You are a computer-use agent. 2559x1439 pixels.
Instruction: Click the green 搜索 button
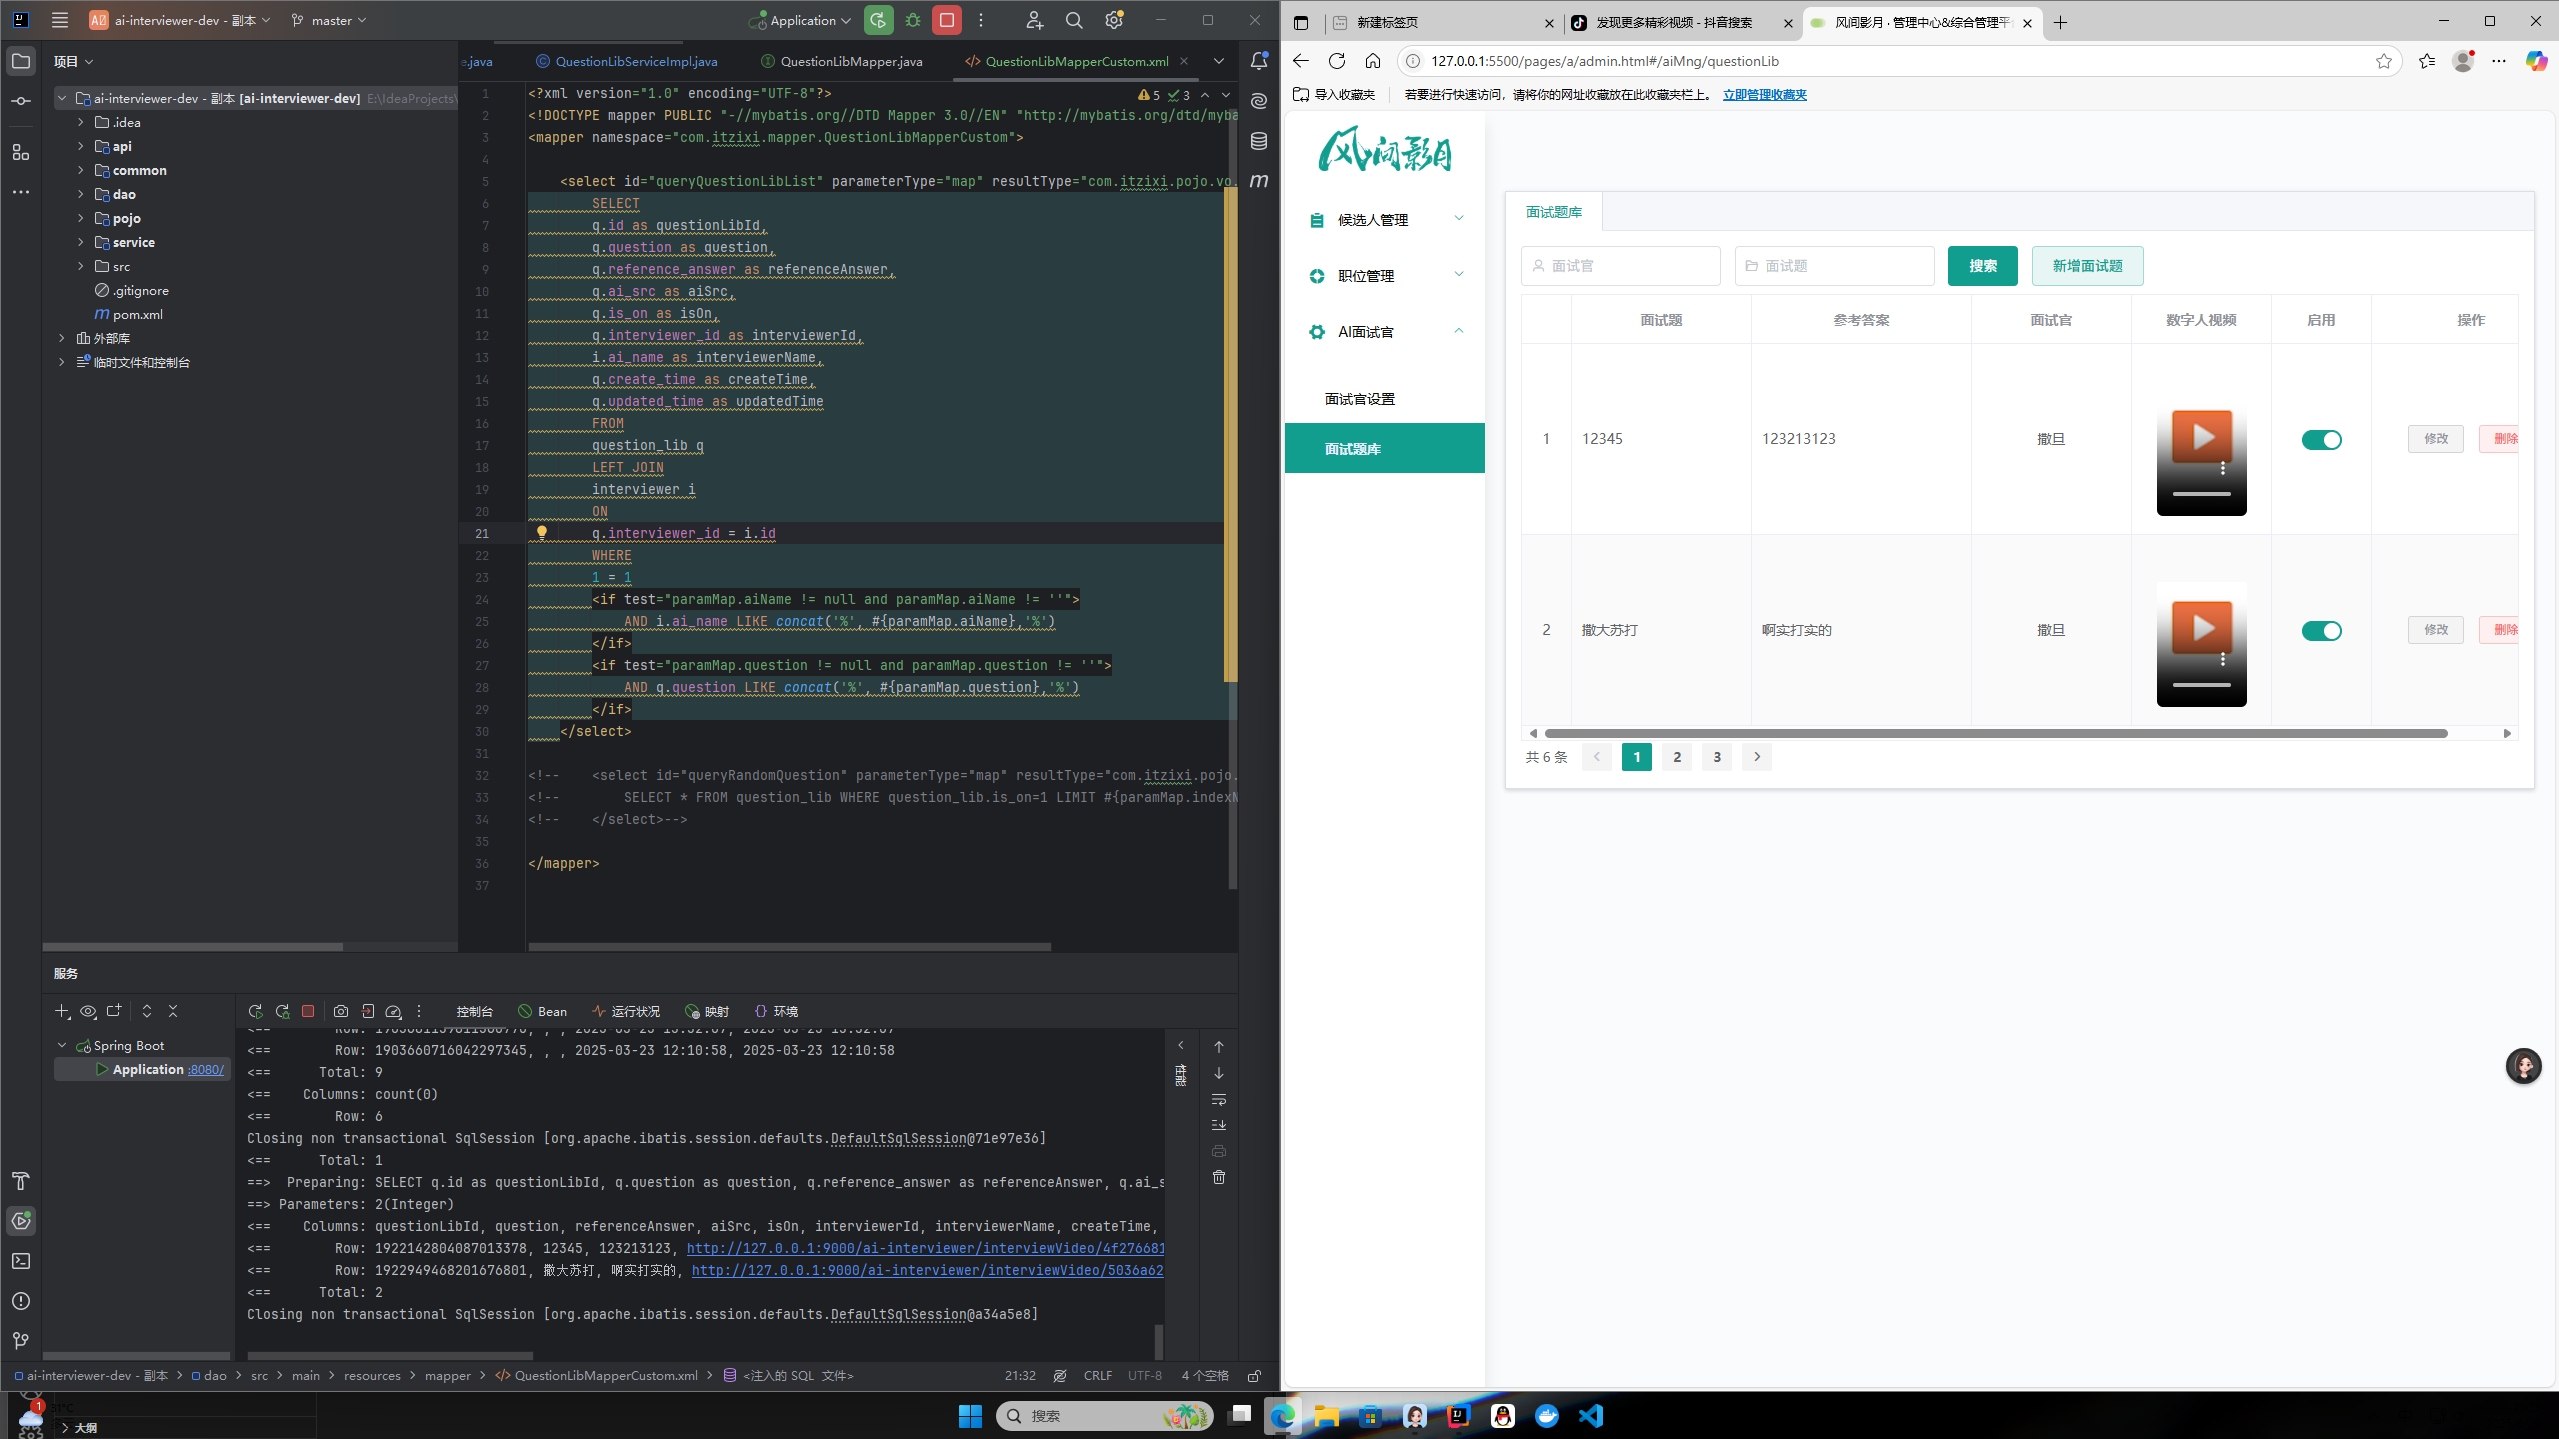coord(1982,266)
